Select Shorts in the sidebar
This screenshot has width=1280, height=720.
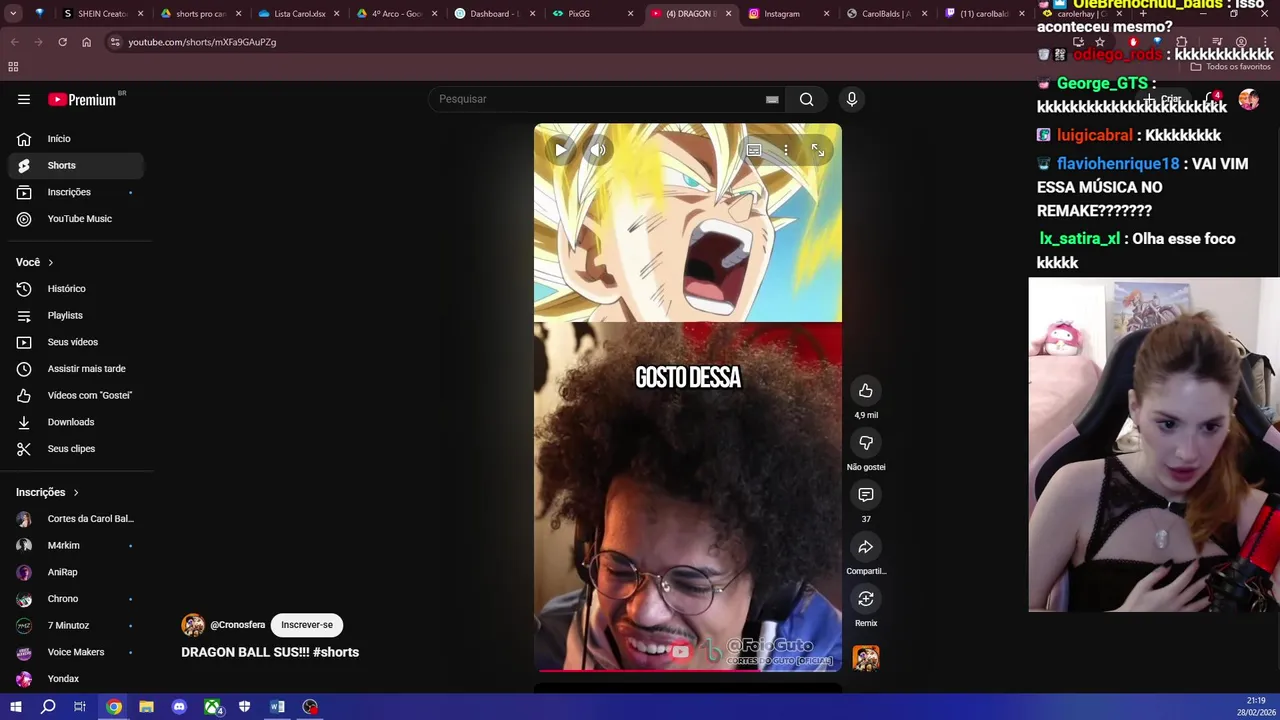[x=76, y=165]
